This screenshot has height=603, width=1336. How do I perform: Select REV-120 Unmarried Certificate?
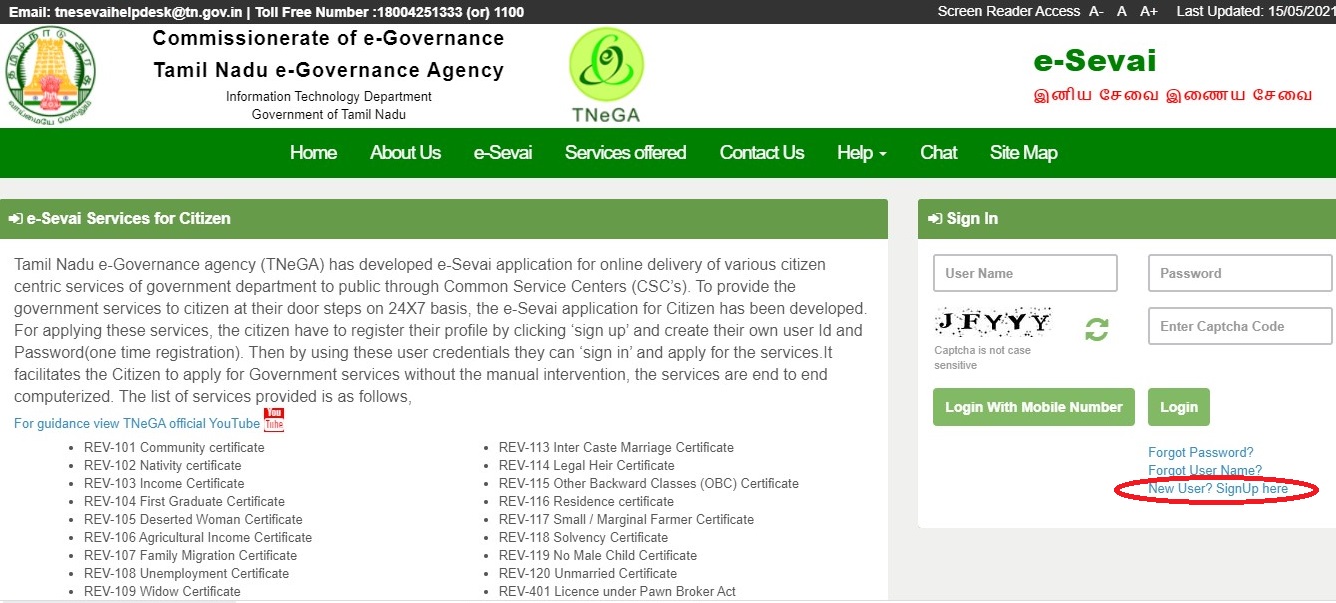click(x=588, y=574)
